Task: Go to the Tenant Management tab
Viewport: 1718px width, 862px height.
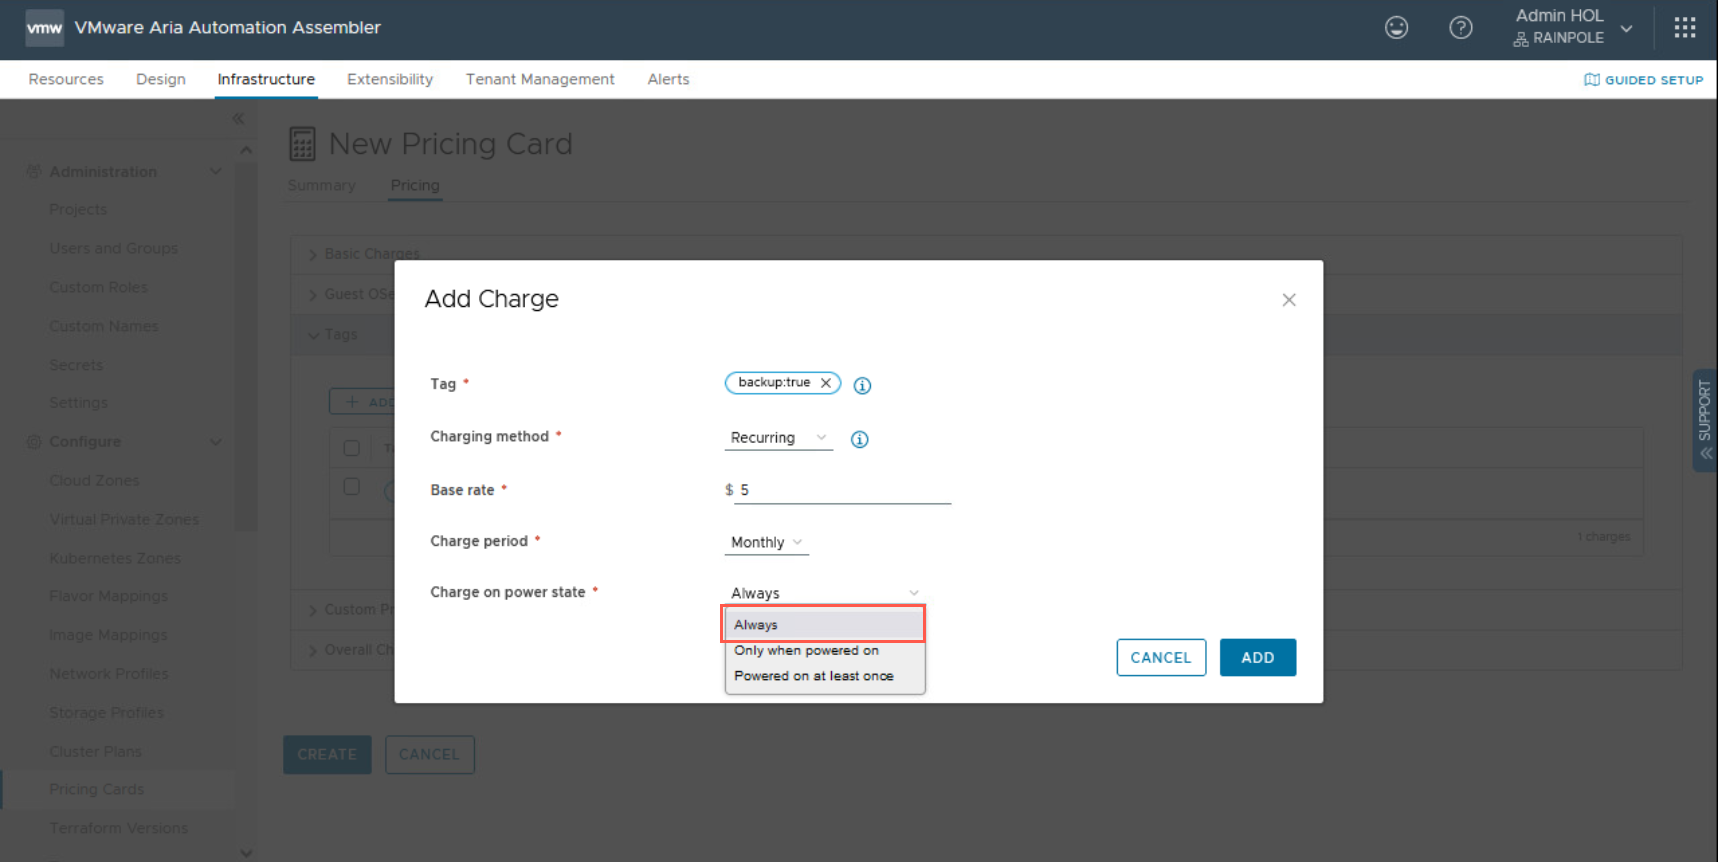Action: (x=539, y=80)
